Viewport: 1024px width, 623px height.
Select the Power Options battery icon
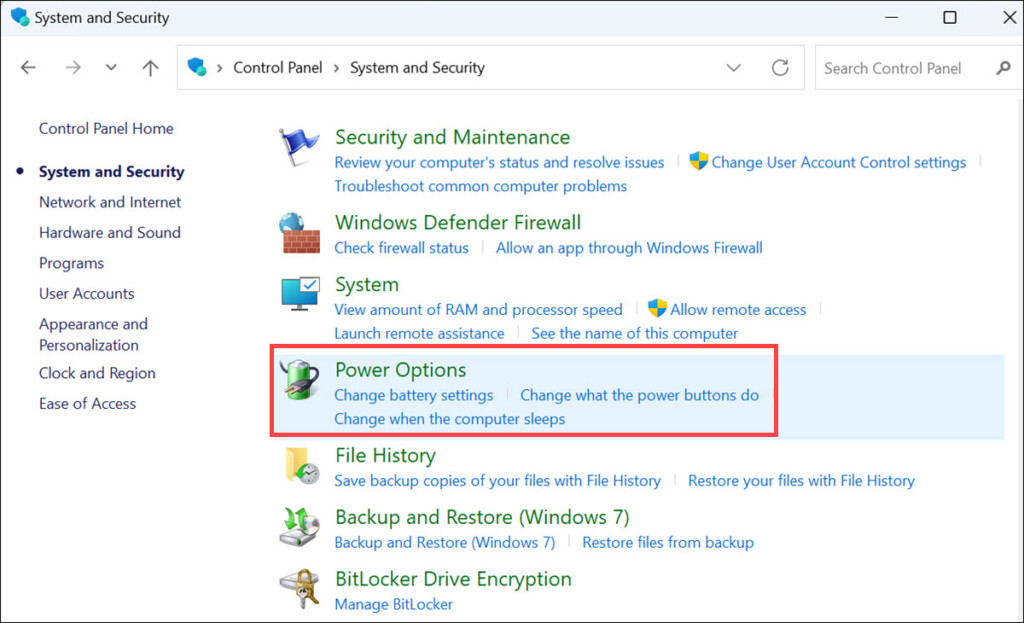pos(299,381)
